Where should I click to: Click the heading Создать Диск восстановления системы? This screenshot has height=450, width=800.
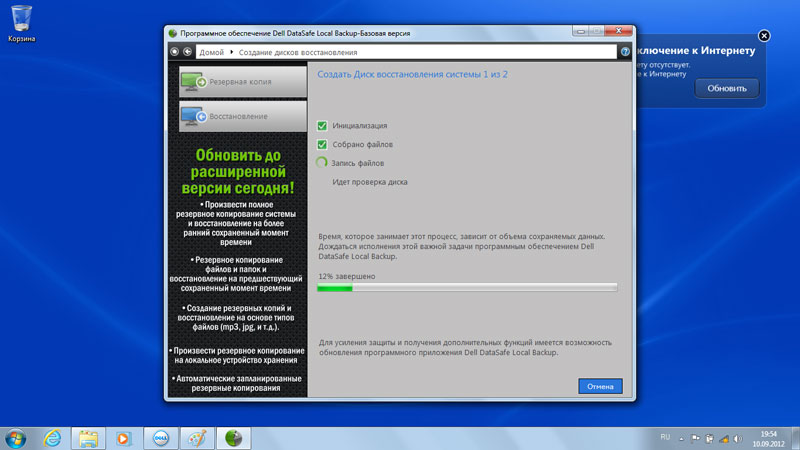[412, 74]
